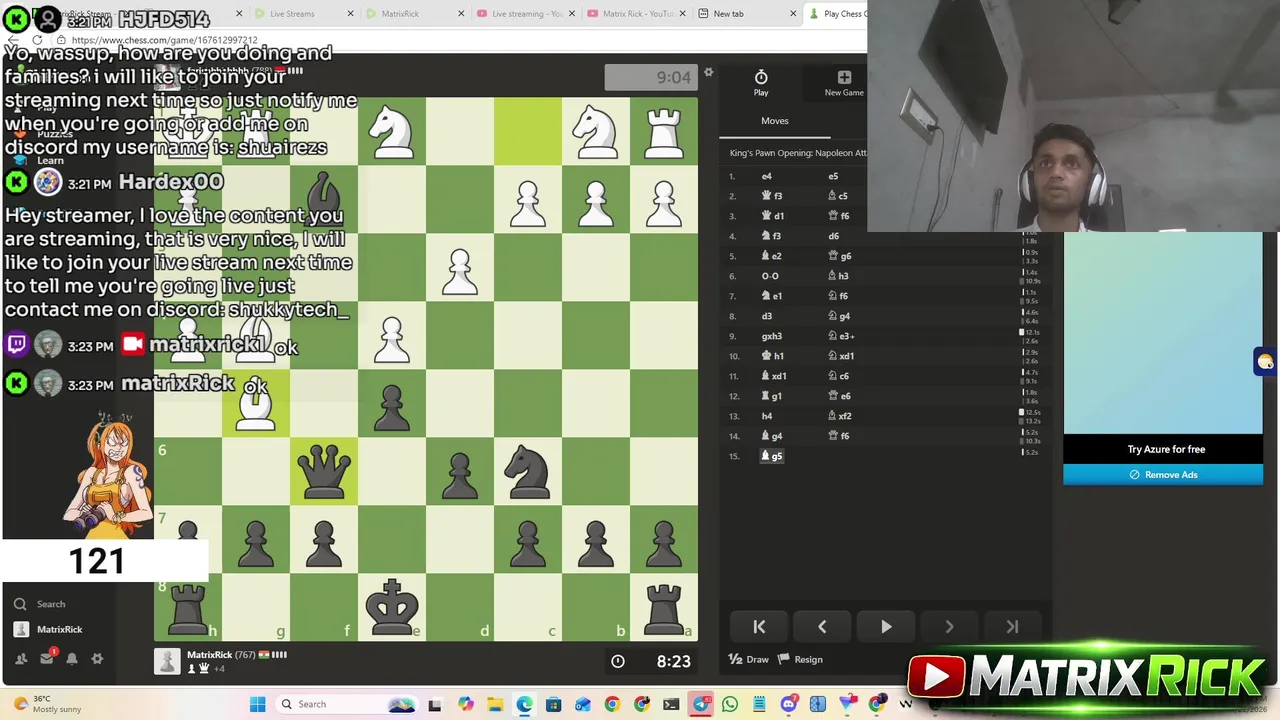Screen dimensions: 1280x720
Task: Open Telegram from taskbar
Action: click(700, 704)
